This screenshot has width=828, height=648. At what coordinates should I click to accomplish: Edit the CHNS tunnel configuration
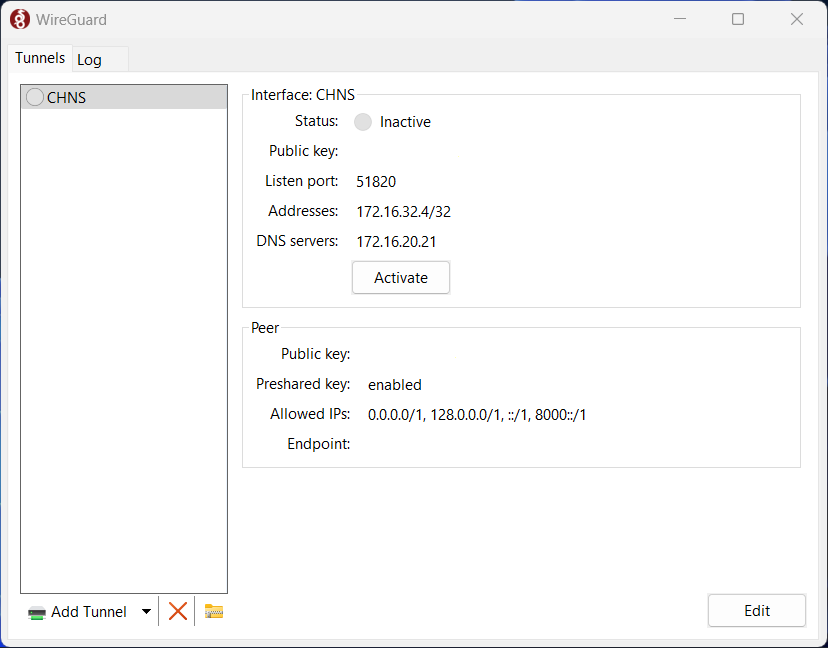(756, 610)
